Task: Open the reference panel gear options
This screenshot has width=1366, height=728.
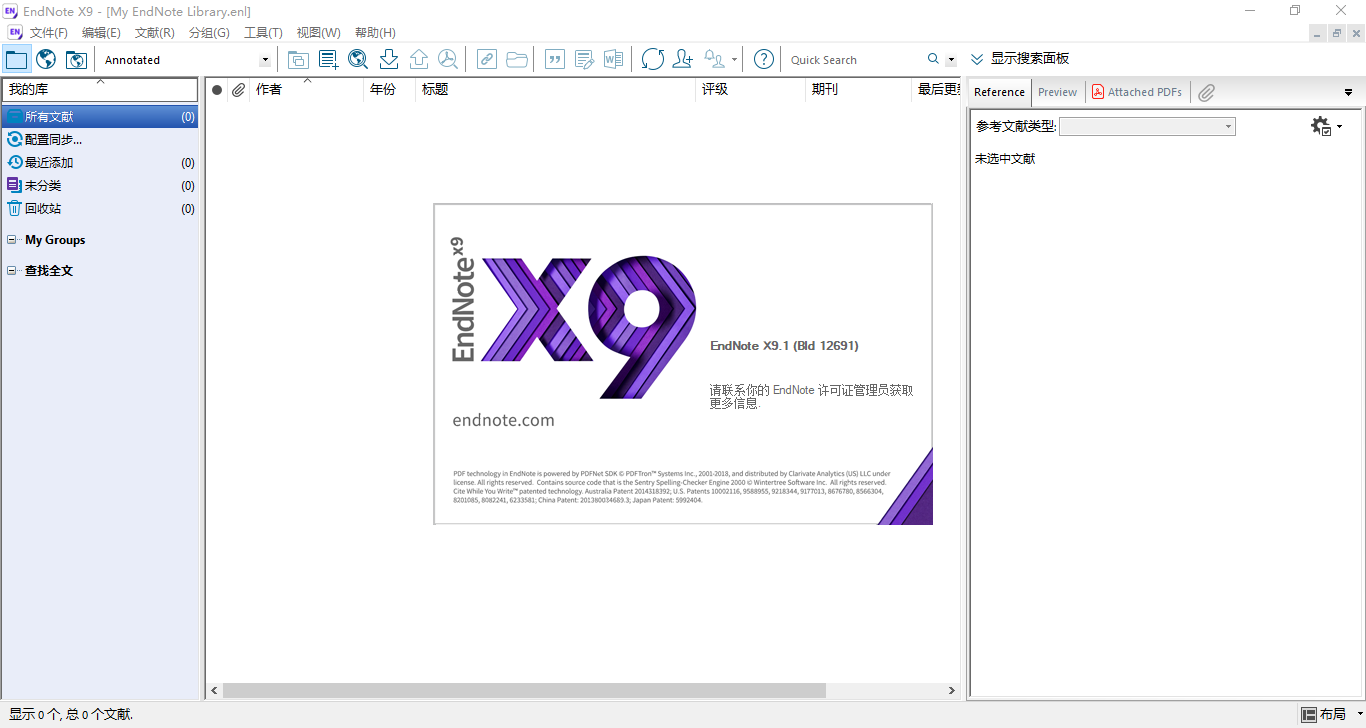Action: tap(1321, 125)
